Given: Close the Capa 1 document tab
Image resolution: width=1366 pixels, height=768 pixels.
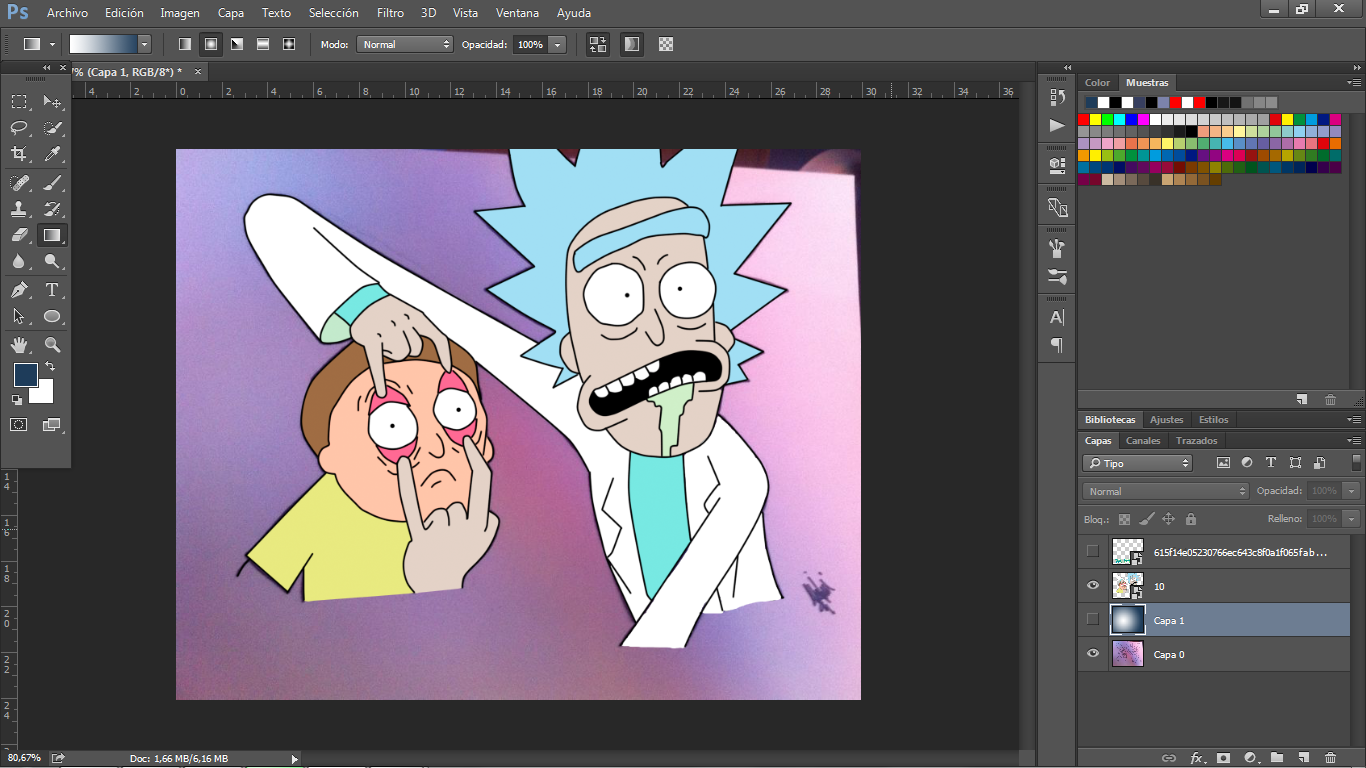Looking at the screenshot, I should coord(198,72).
